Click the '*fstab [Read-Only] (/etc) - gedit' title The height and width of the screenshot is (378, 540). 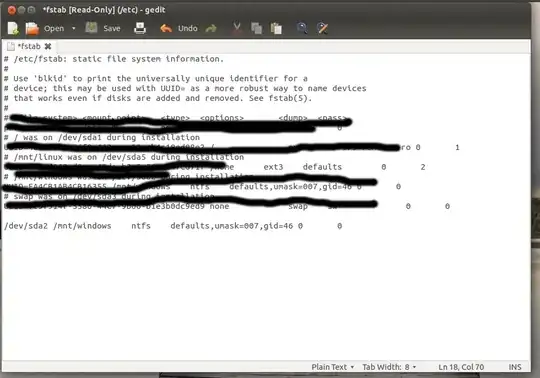click(104, 10)
